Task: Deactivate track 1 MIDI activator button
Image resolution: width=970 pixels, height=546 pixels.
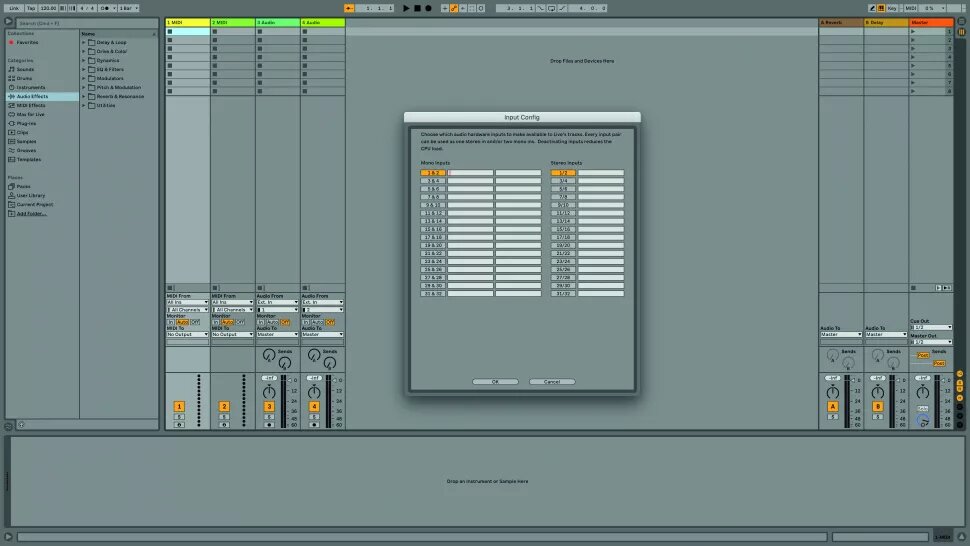Action: [179, 406]
